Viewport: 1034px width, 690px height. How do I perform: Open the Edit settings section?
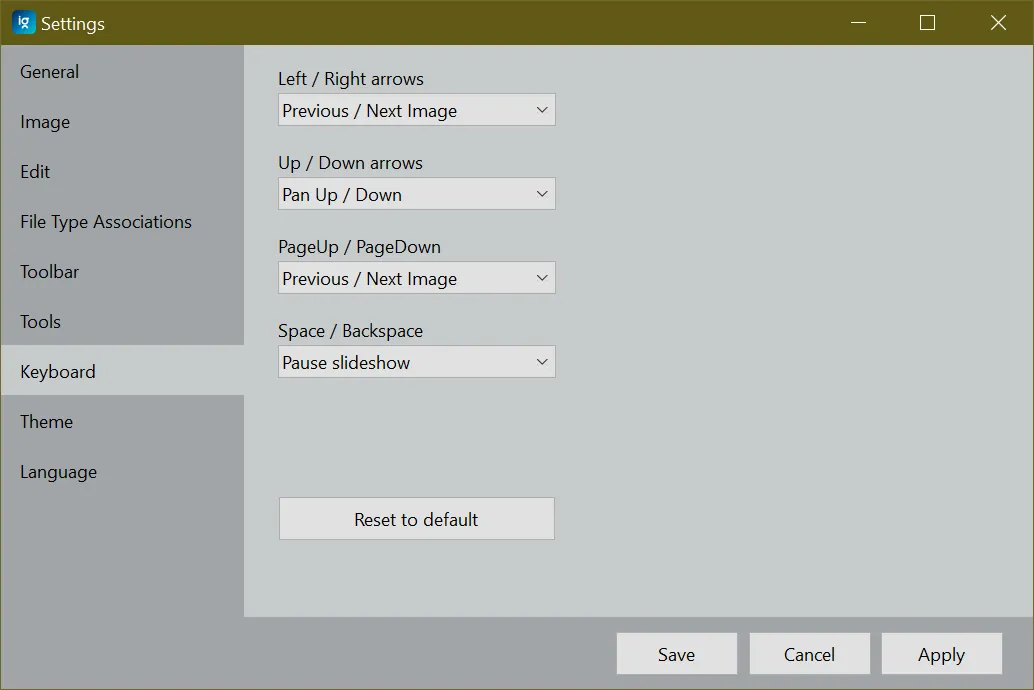pos(122,172)
